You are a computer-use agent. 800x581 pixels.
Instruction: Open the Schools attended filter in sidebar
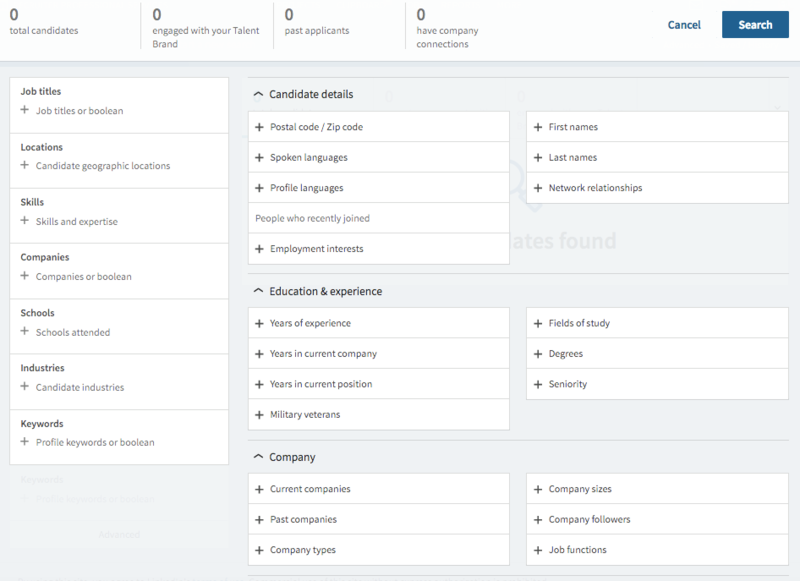tap(71, 331)
